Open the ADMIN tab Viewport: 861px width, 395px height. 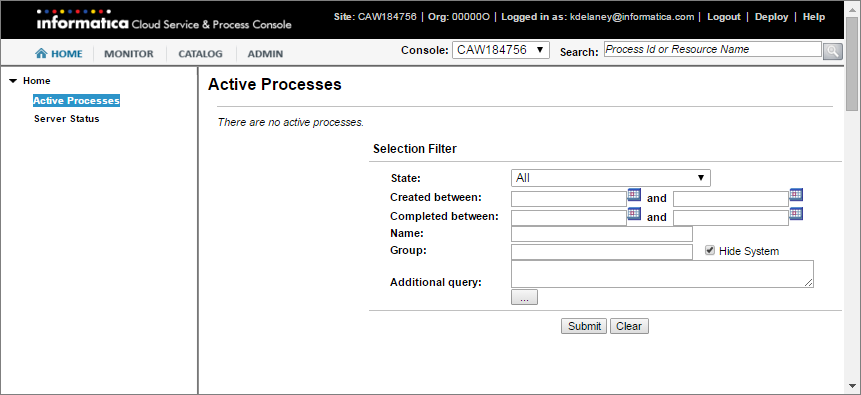pyautogui.click(x=265, y=54)
